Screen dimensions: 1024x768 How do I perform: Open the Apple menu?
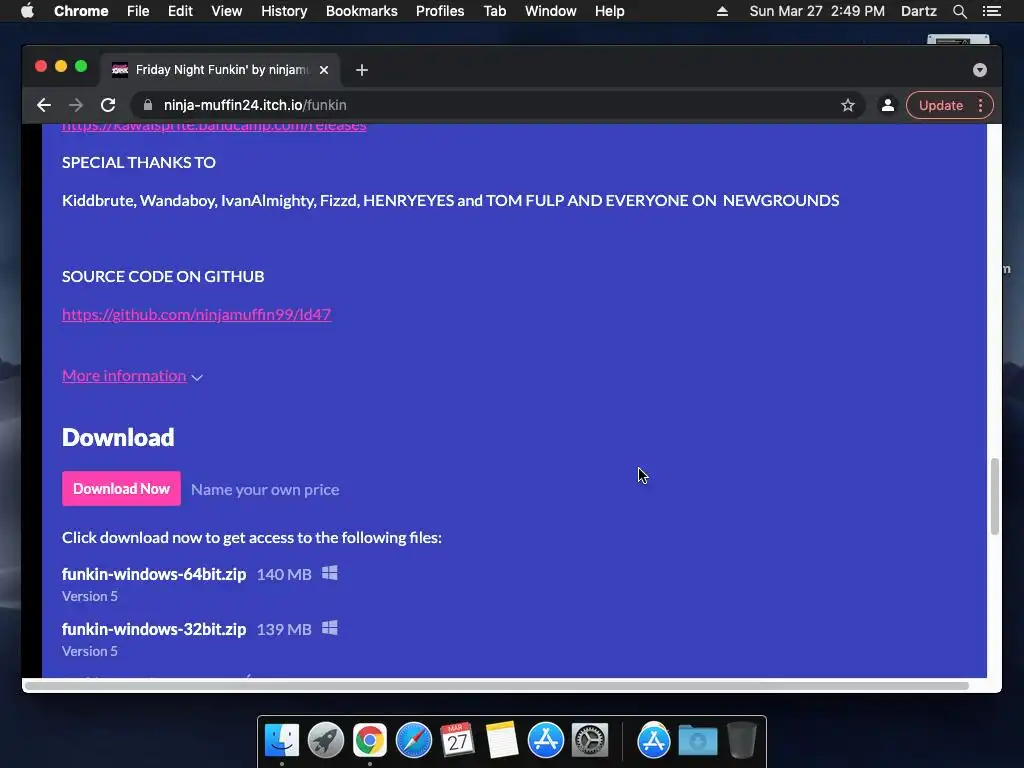pyautogui.click(x=27, y=11)
